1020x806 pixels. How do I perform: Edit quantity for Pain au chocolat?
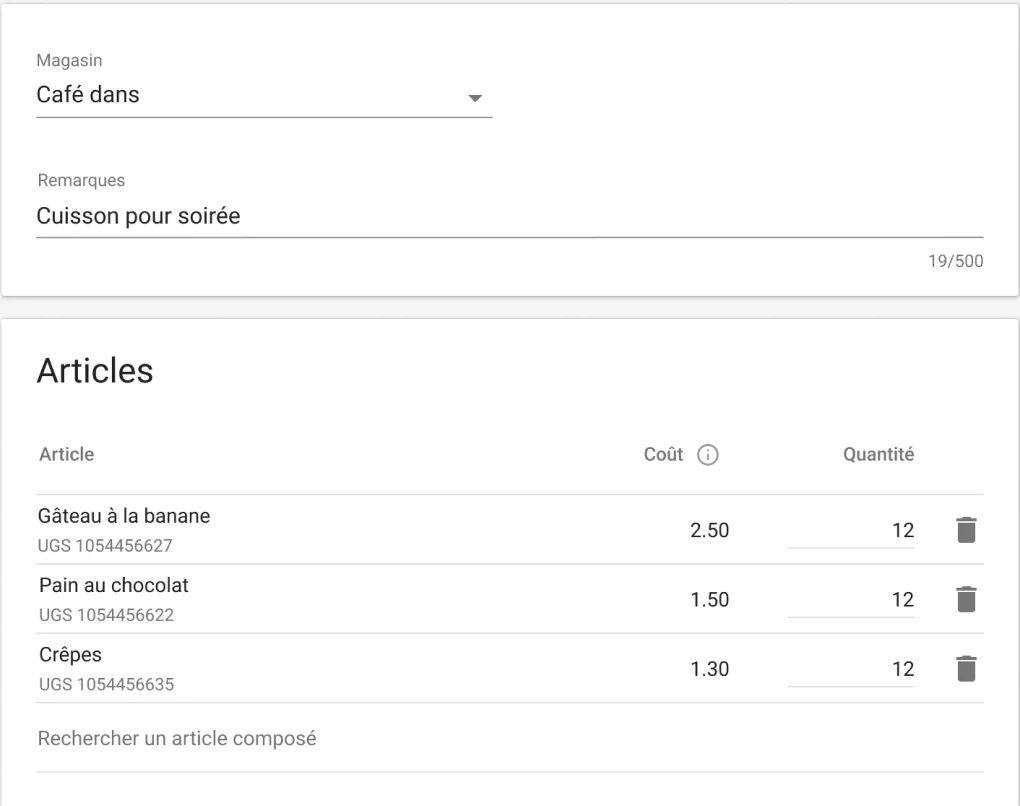(851, 600)
